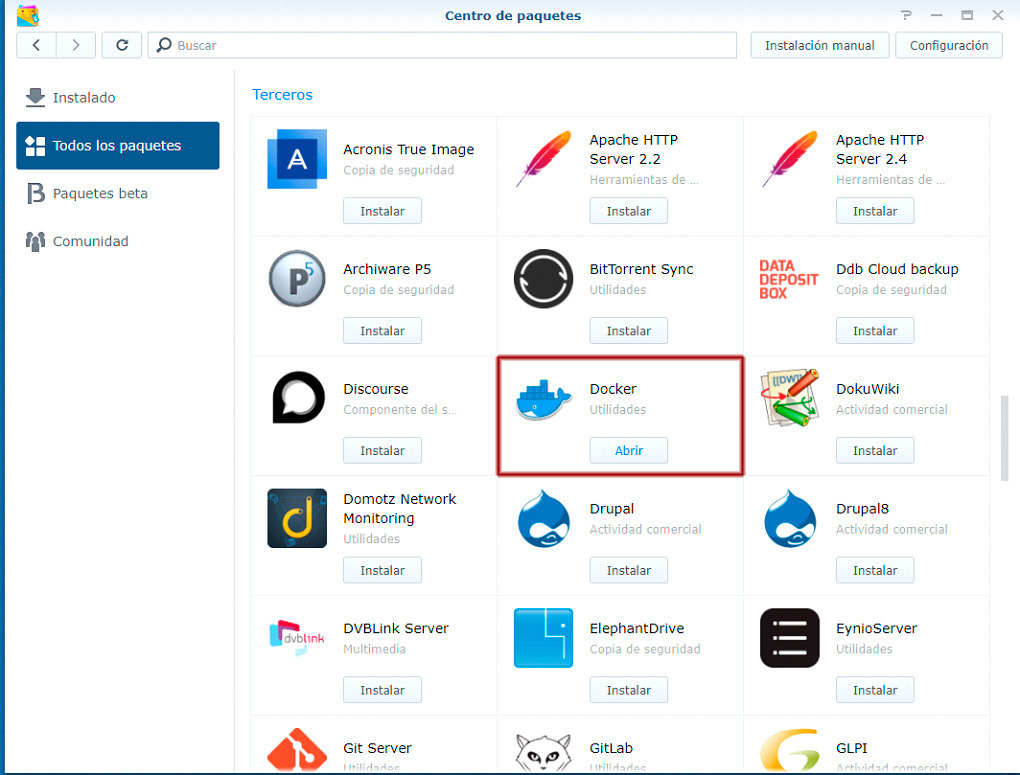The height and width of the screenshot is (775, 1020).
Task: Click the EynioServer icon
Action: (x=790, y=638)
